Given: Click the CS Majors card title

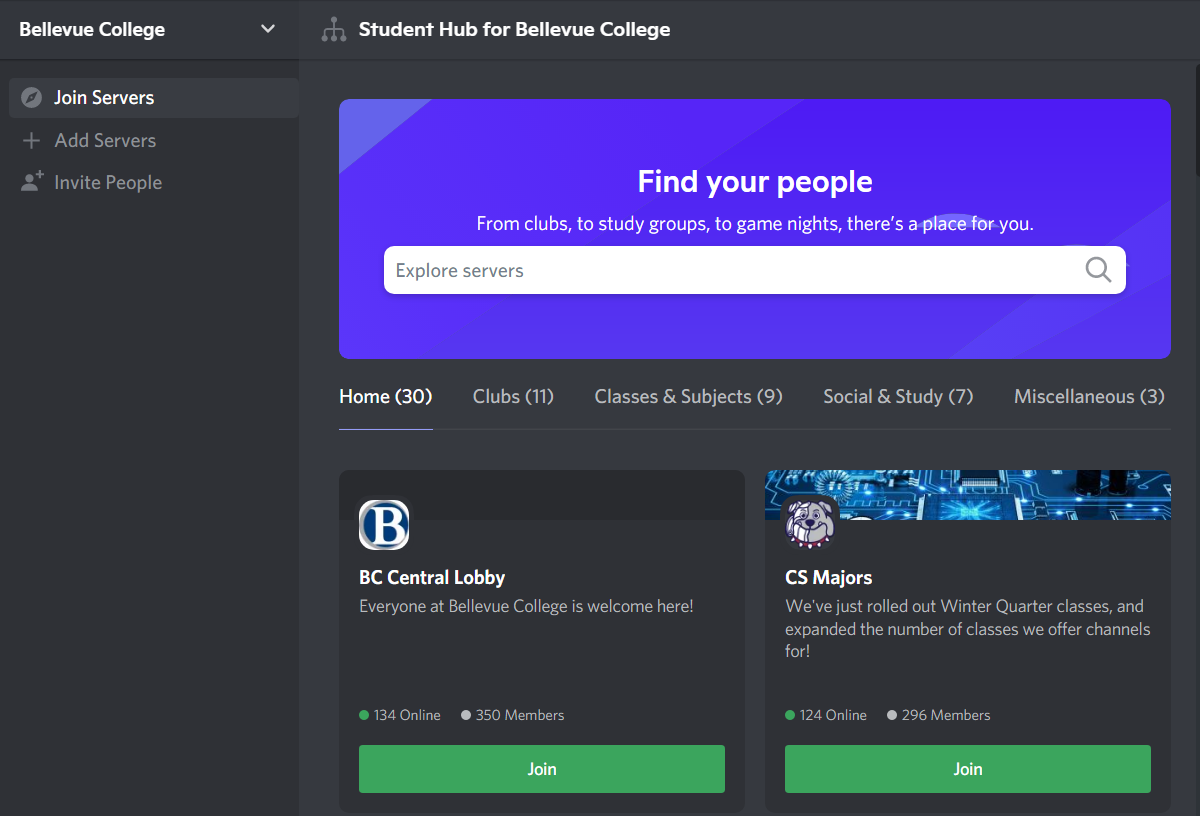Looking at the screenshot, I should (829, 577).
